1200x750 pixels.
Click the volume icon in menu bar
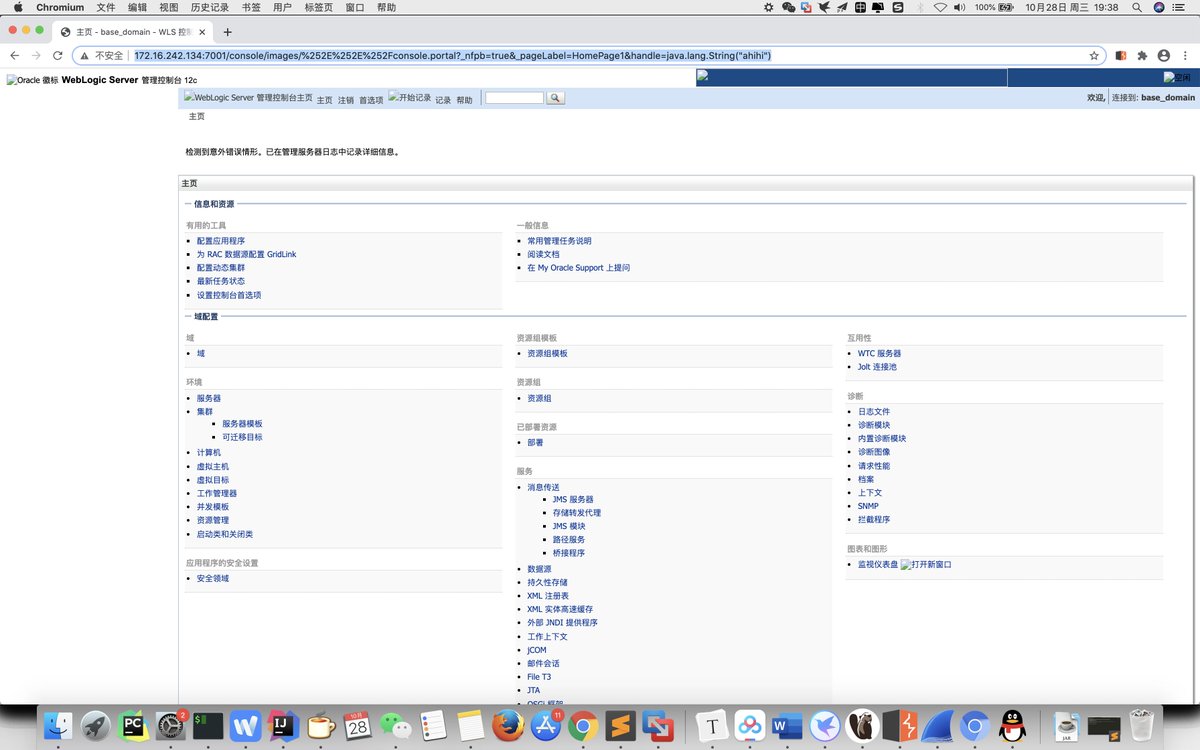pos(959,7)
